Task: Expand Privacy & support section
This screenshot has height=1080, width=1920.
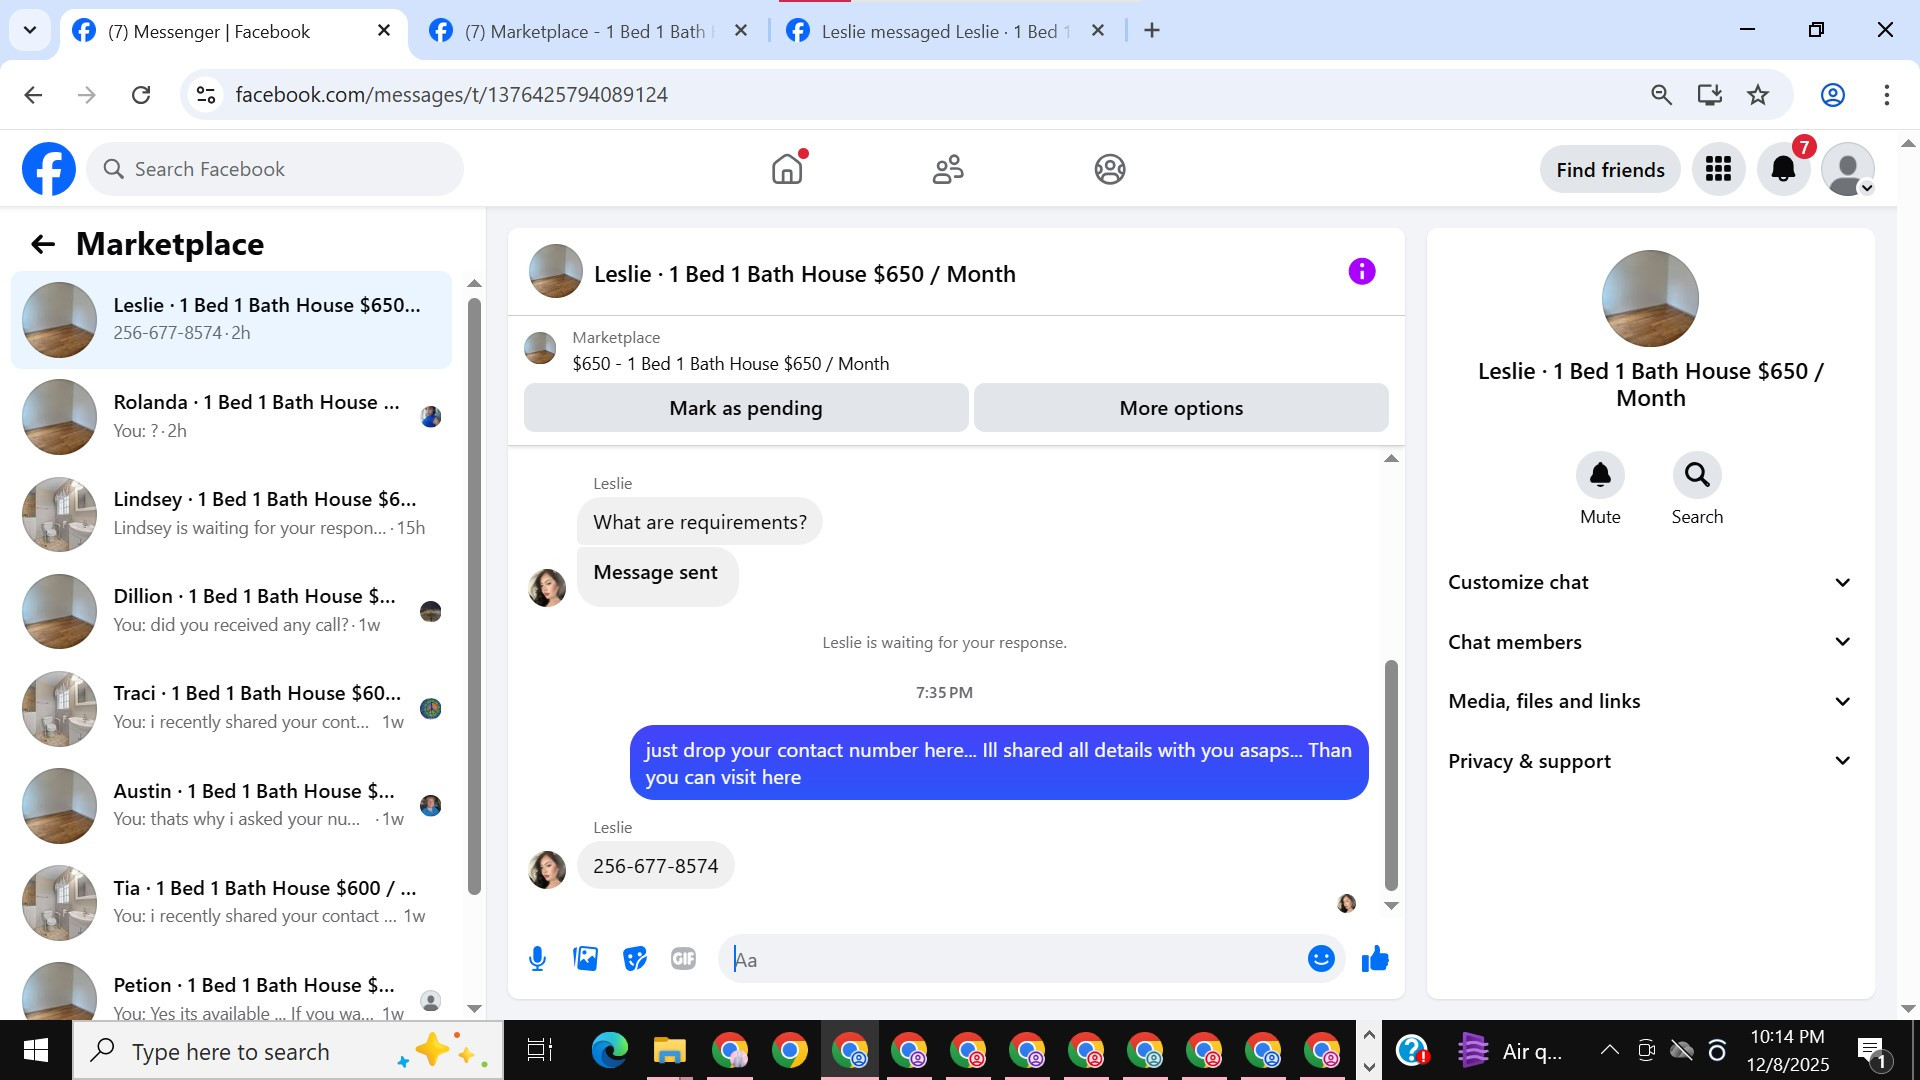Action: [1650, 761]
